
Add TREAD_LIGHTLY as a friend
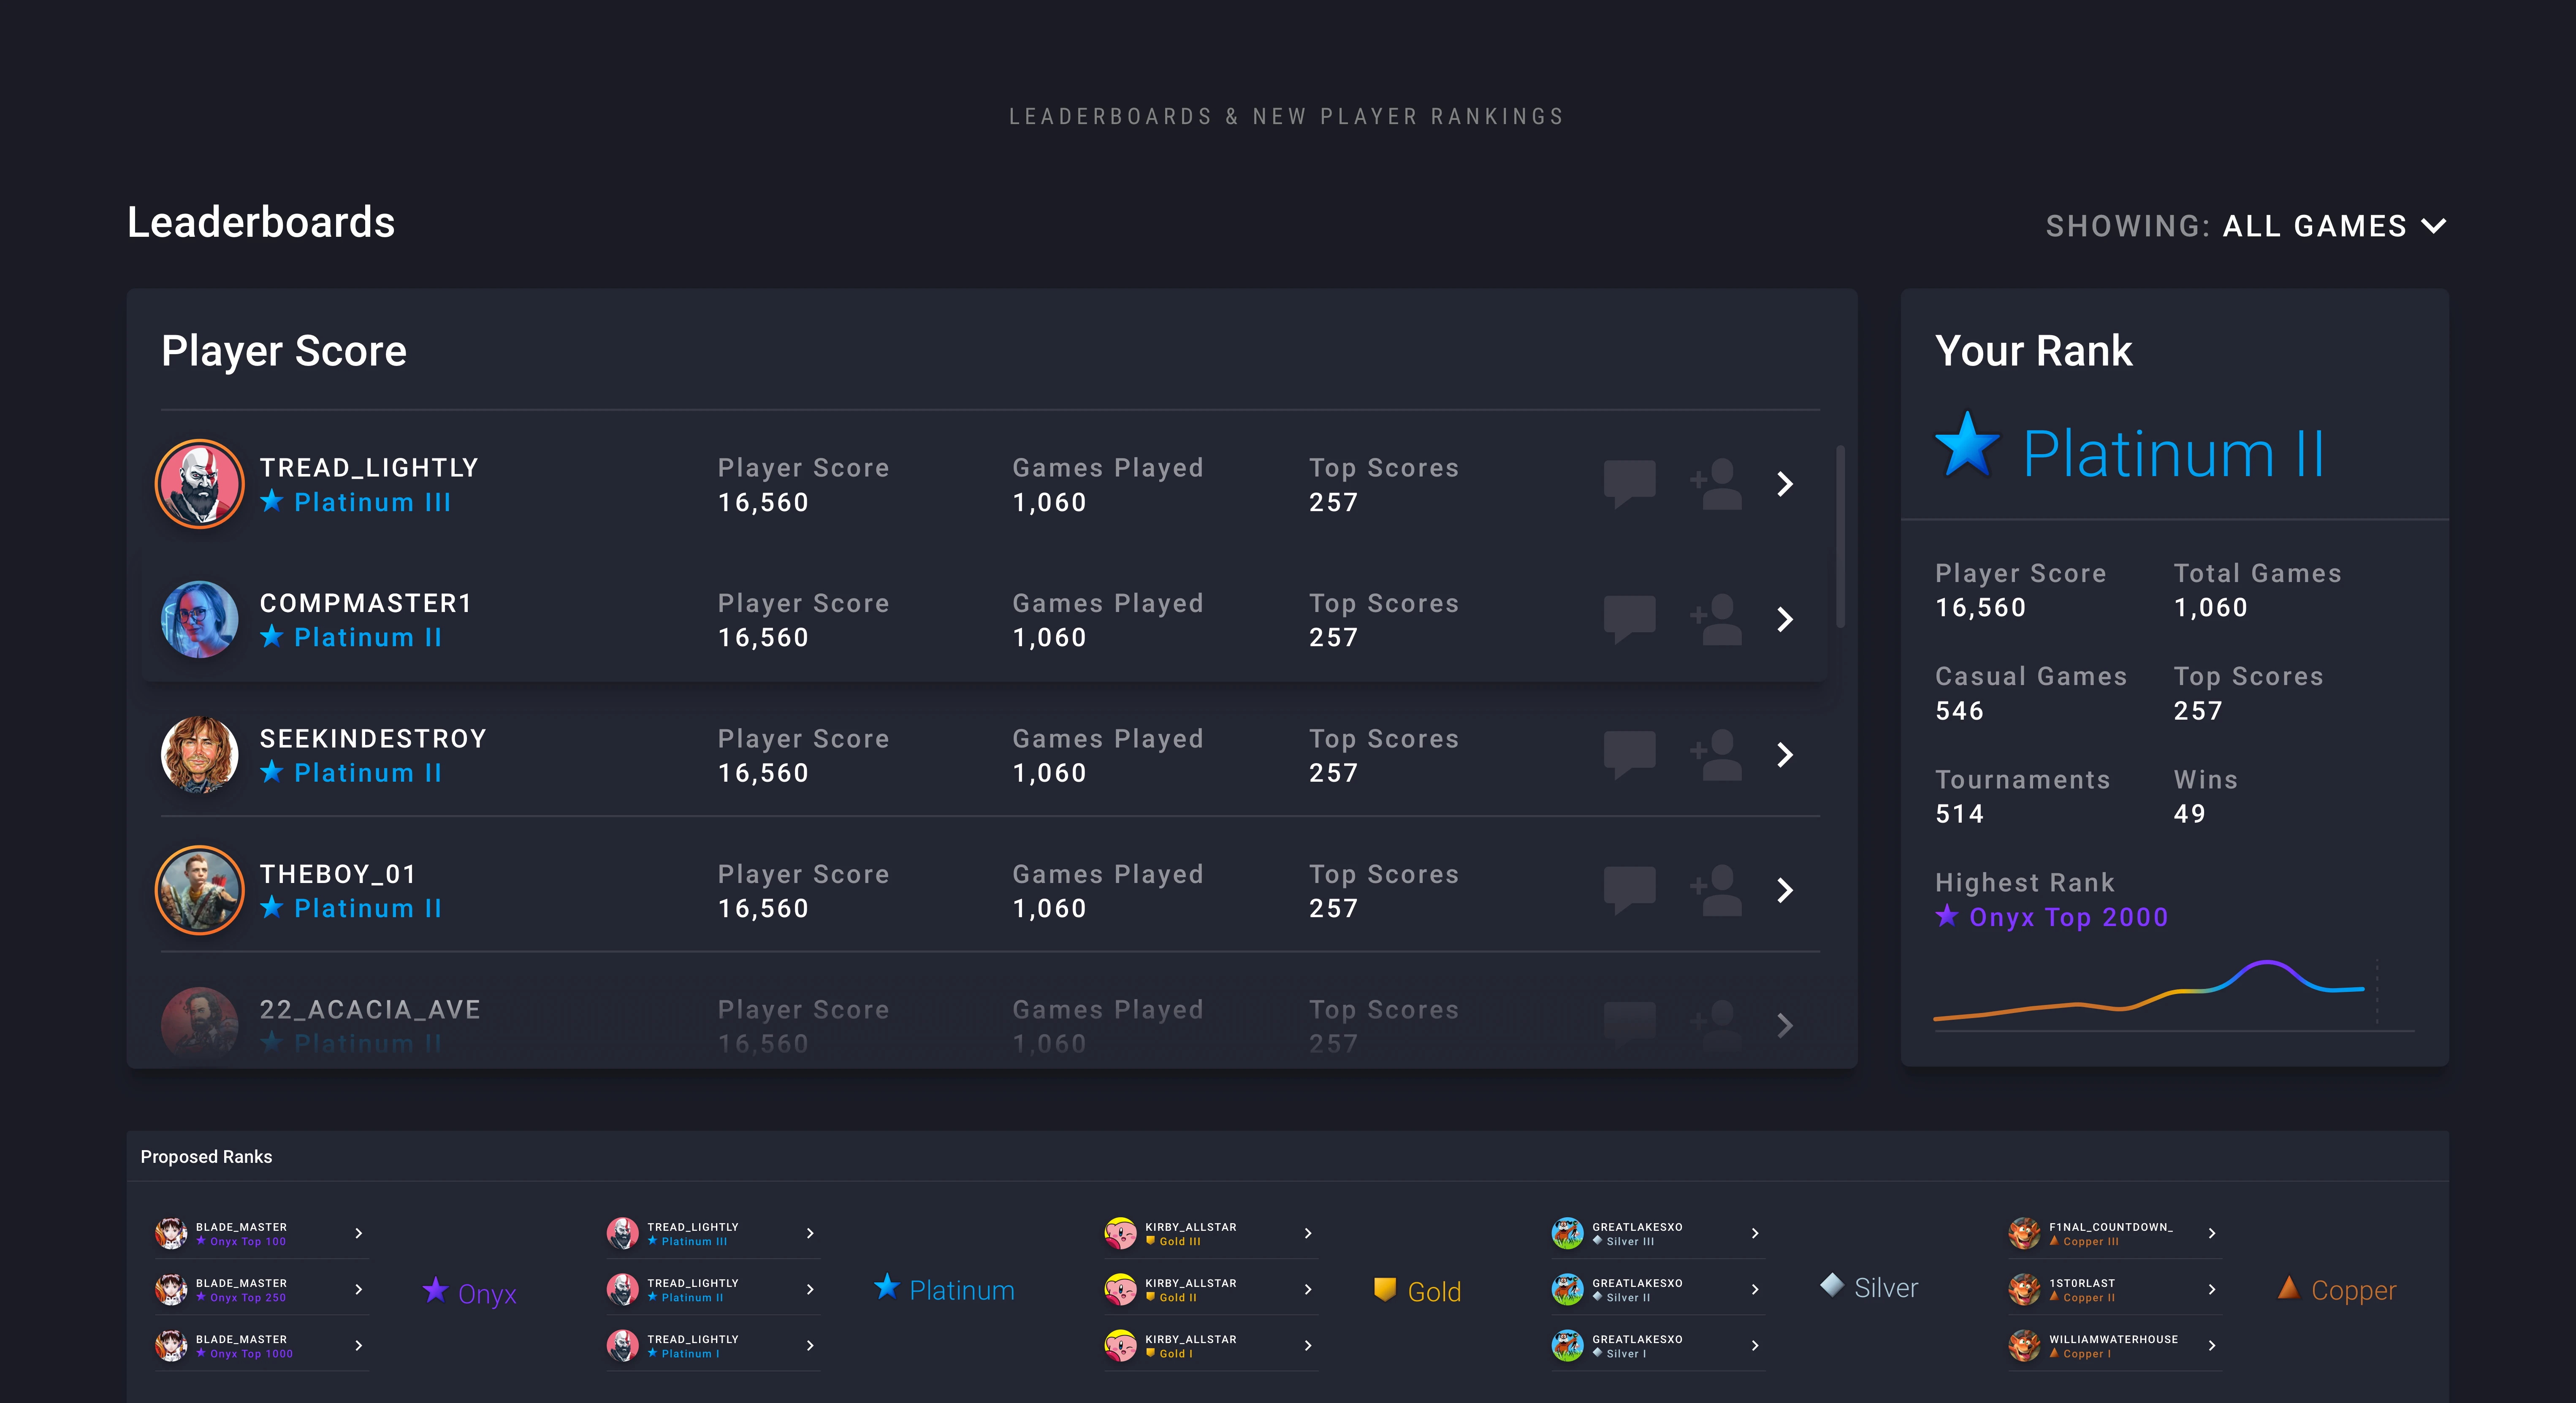click(x=1716, y=484)
